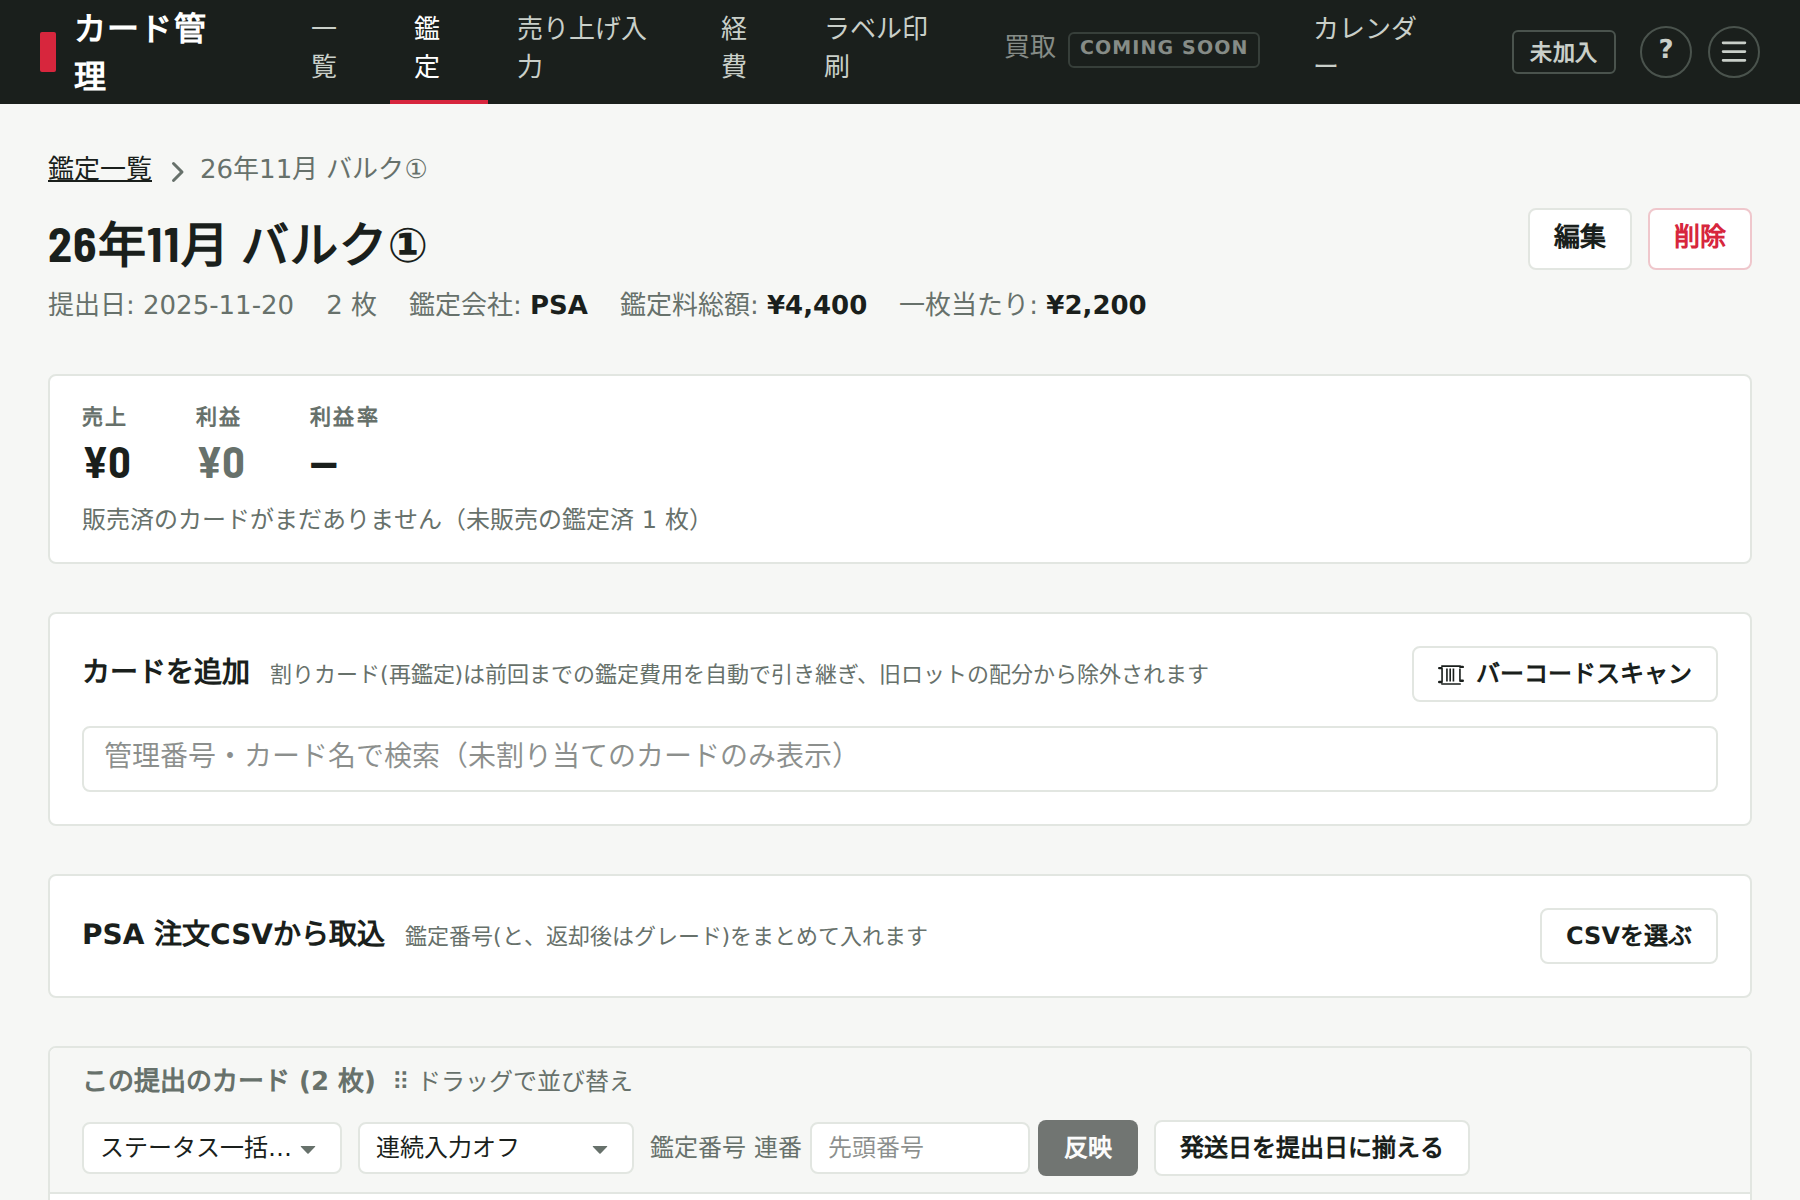Open the 連続入力オフ dropdown
This screenshot has height=1200, width=1800.
point(495,1148)
